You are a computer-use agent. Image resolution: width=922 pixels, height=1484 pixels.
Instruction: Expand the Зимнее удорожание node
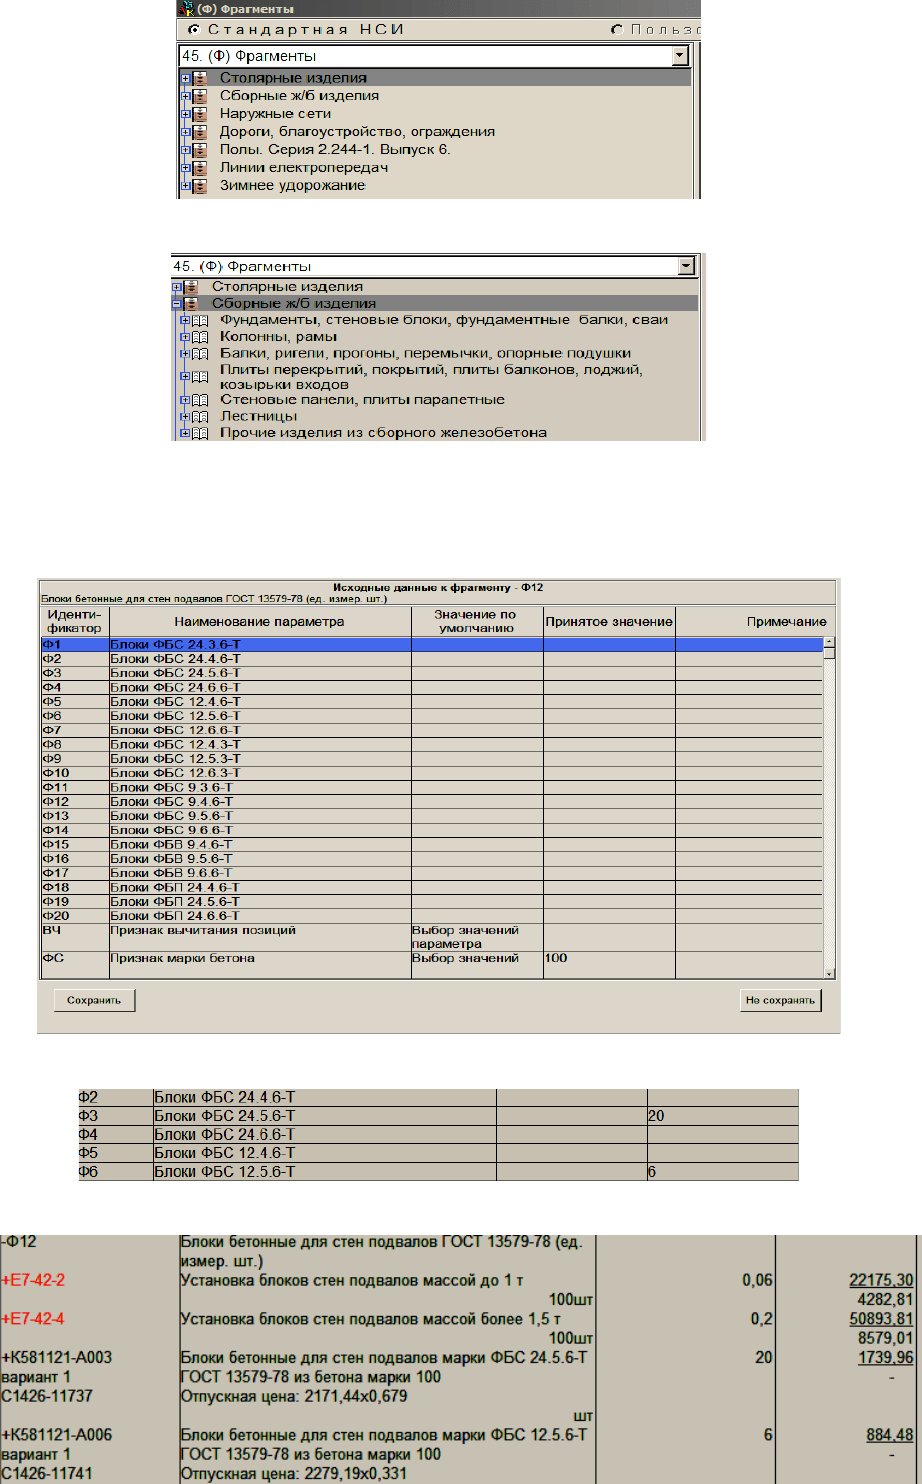(185, 186)
